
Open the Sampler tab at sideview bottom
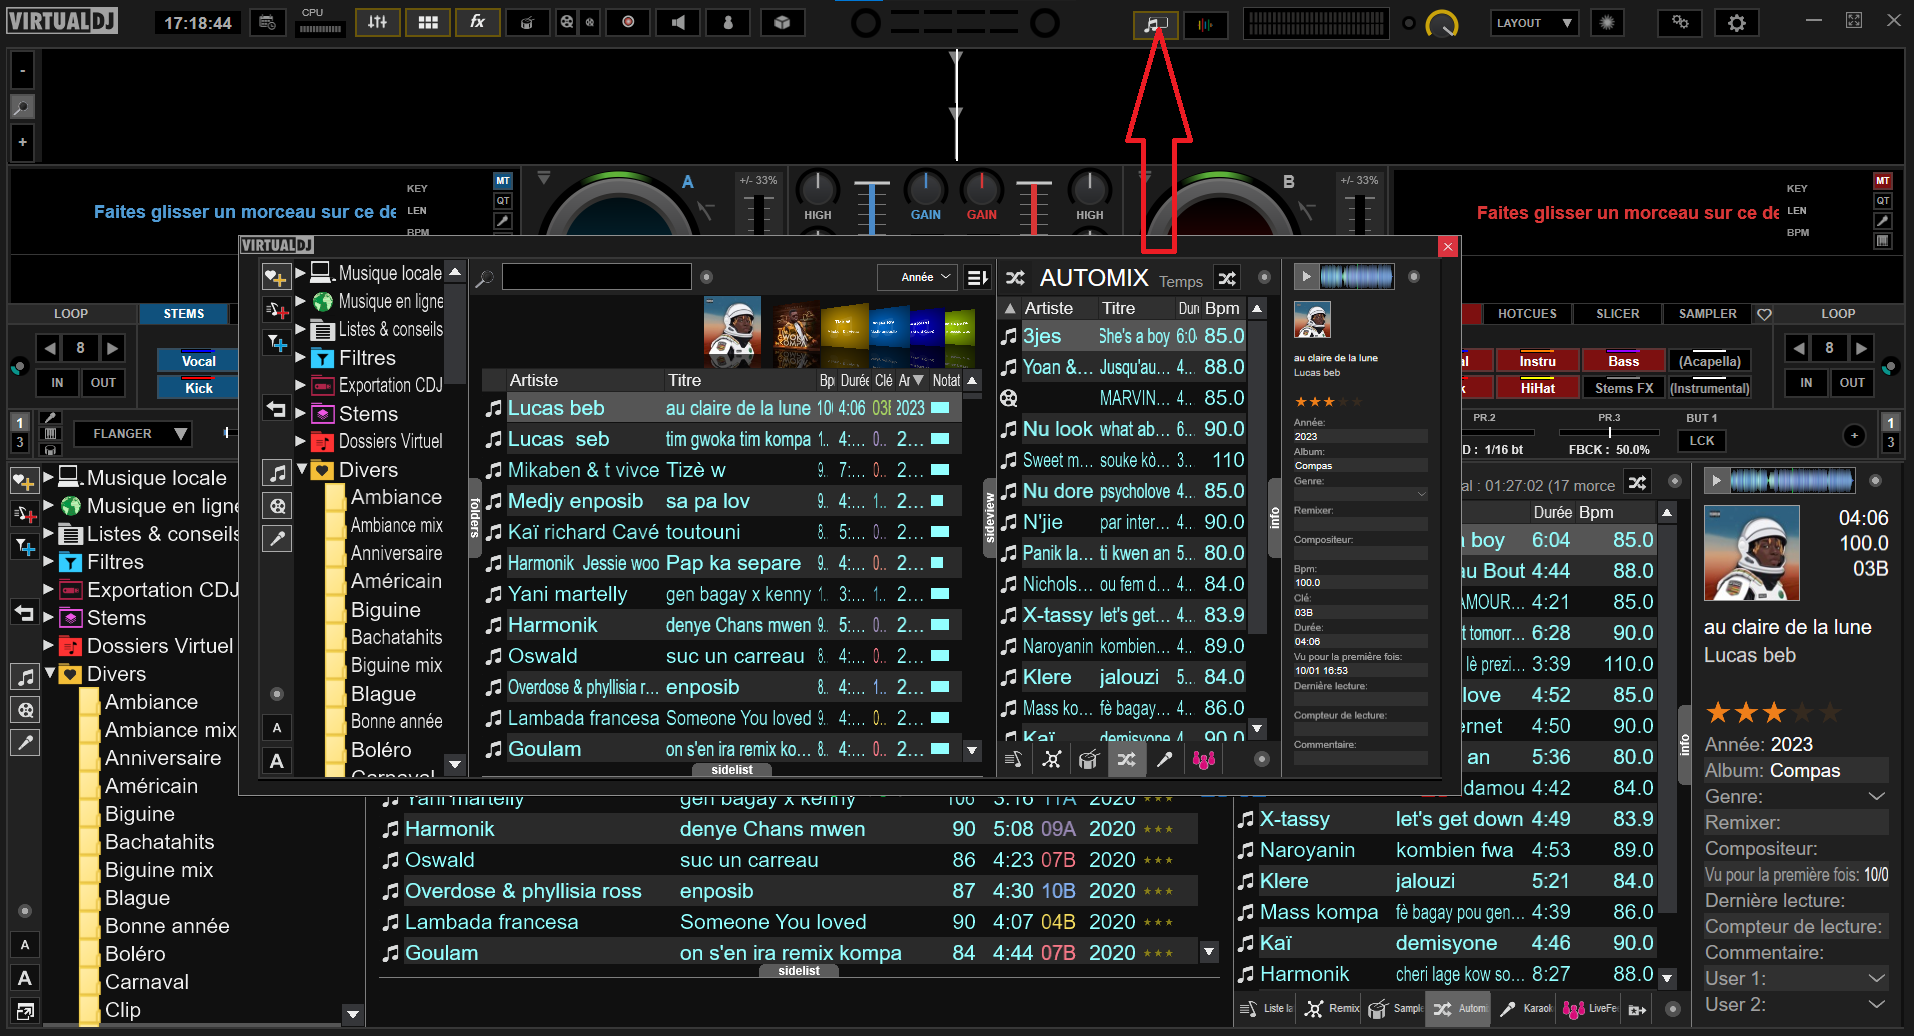[x=1396, y=1009]
